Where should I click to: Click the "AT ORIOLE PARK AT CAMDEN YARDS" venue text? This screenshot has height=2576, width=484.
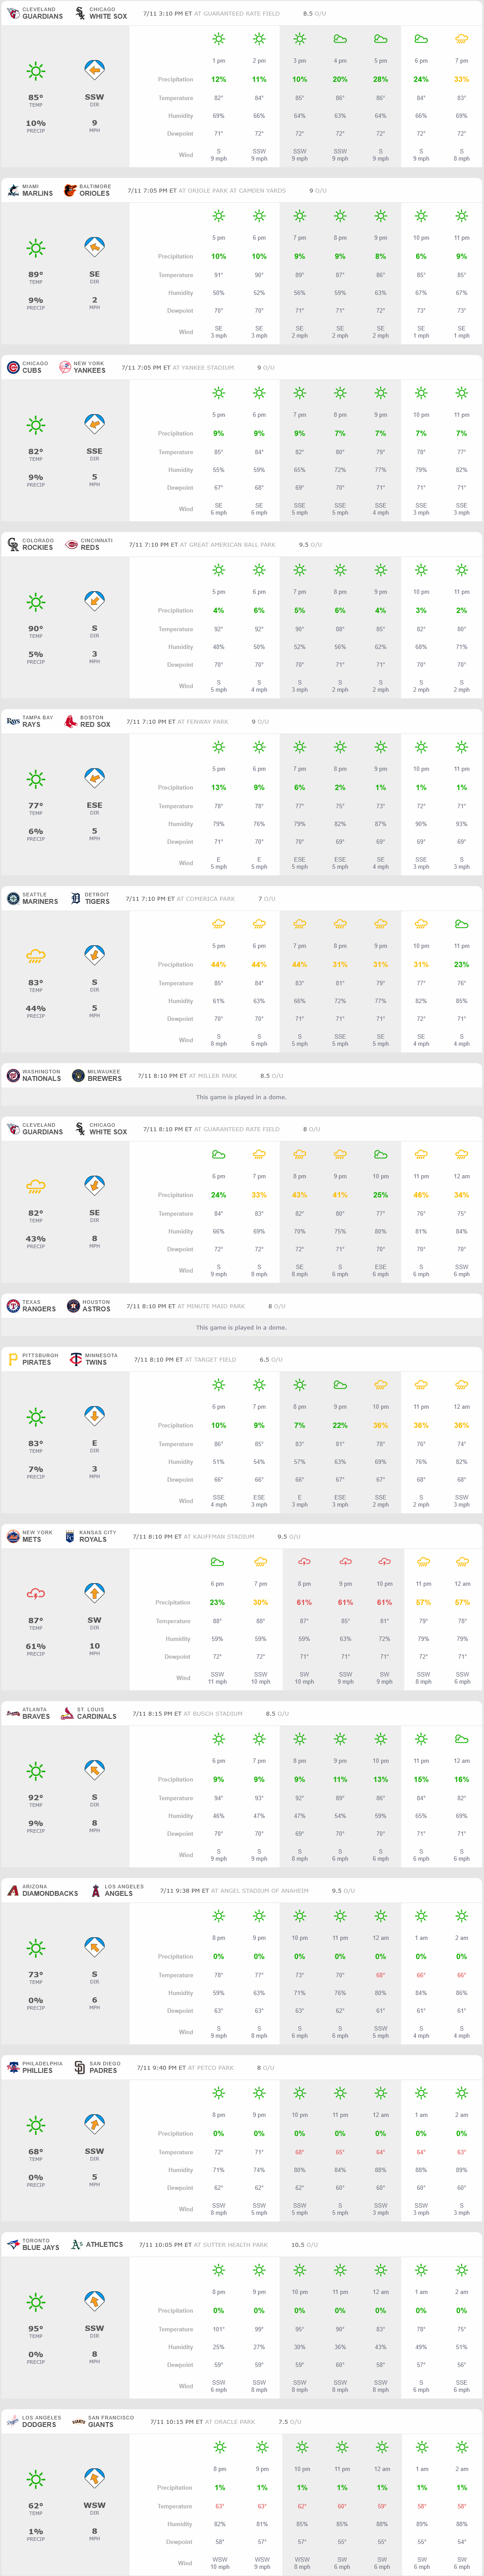pyautogui.click(x=232, y=190)
